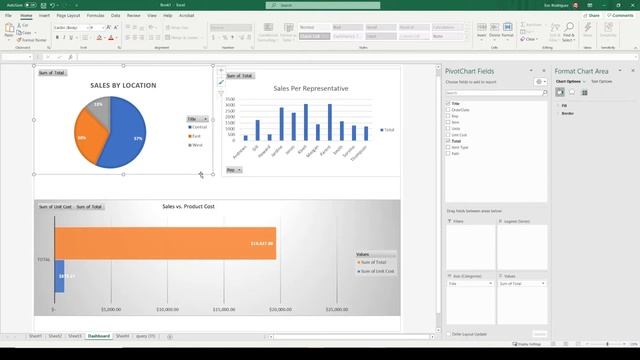Click in the Excel title bar Search box
640x360 pixels.
coord(322,5)
